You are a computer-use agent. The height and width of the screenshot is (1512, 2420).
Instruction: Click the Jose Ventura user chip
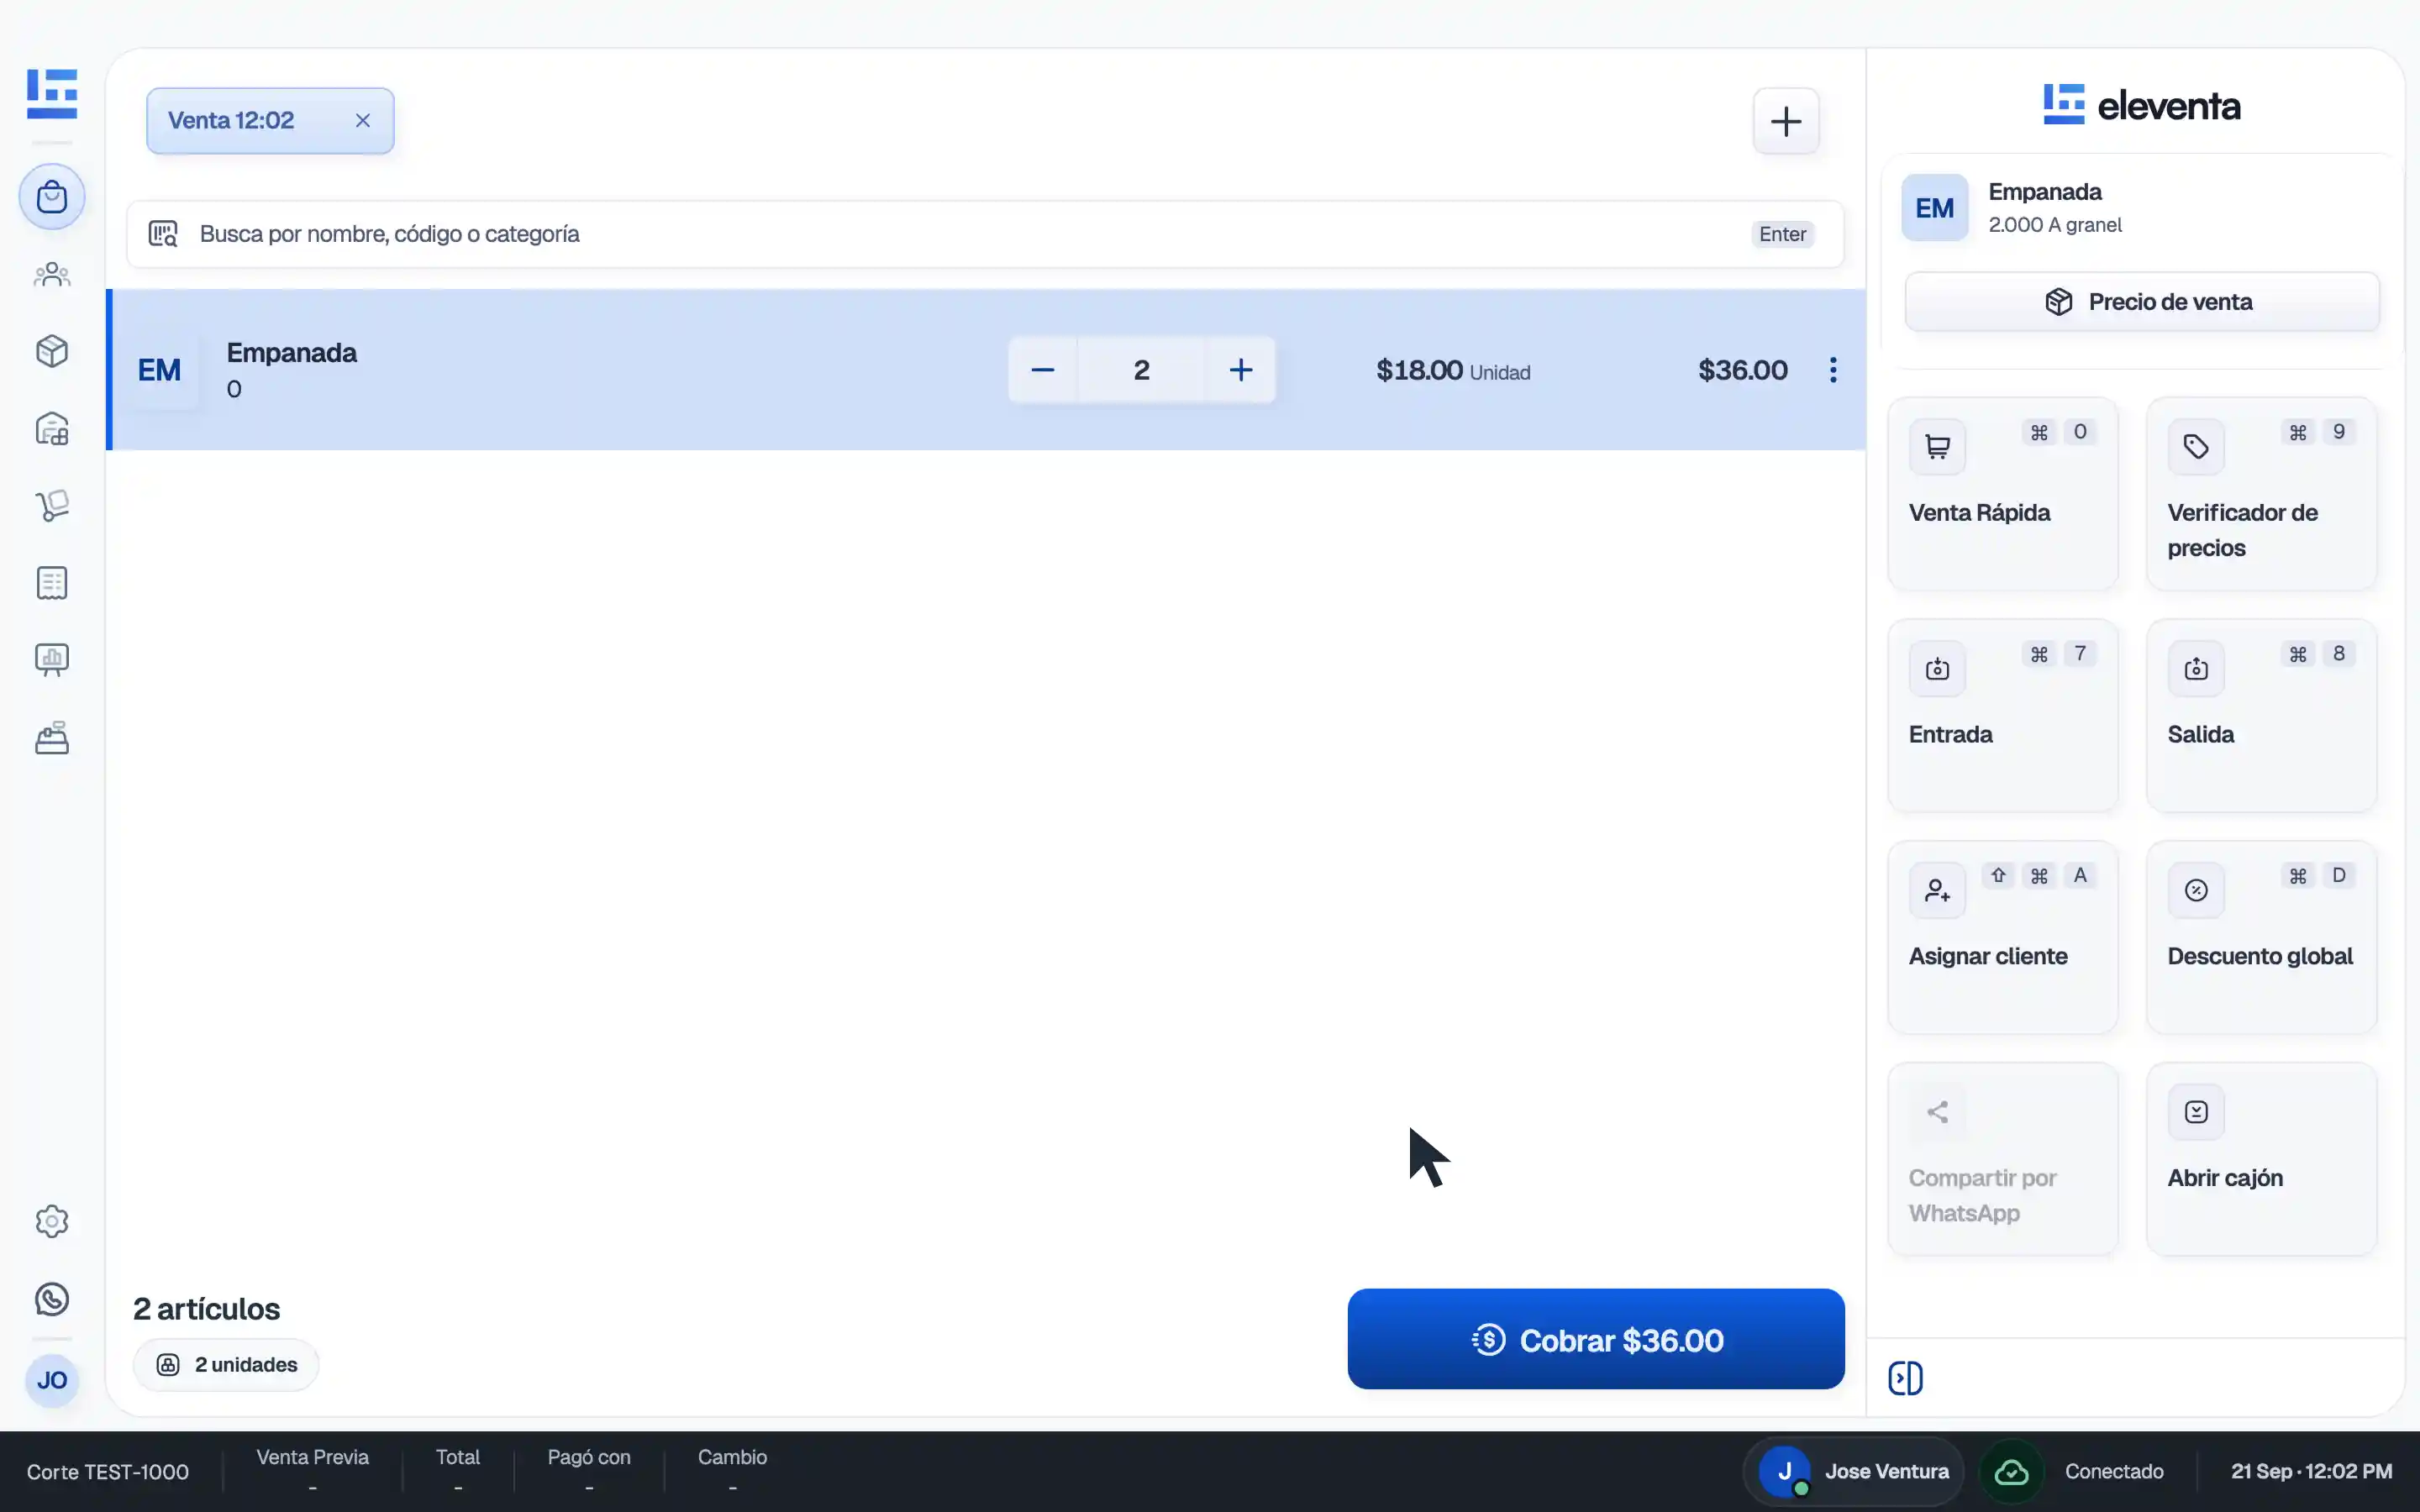click(1854, 1472)
